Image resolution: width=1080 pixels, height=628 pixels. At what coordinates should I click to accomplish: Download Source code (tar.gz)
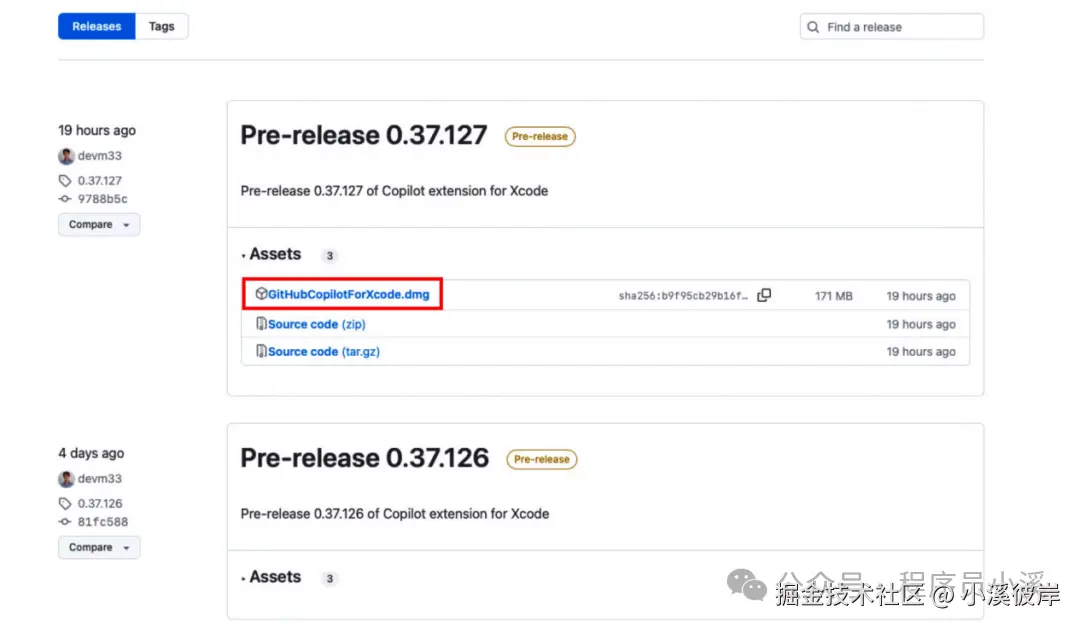click(324, 352)
